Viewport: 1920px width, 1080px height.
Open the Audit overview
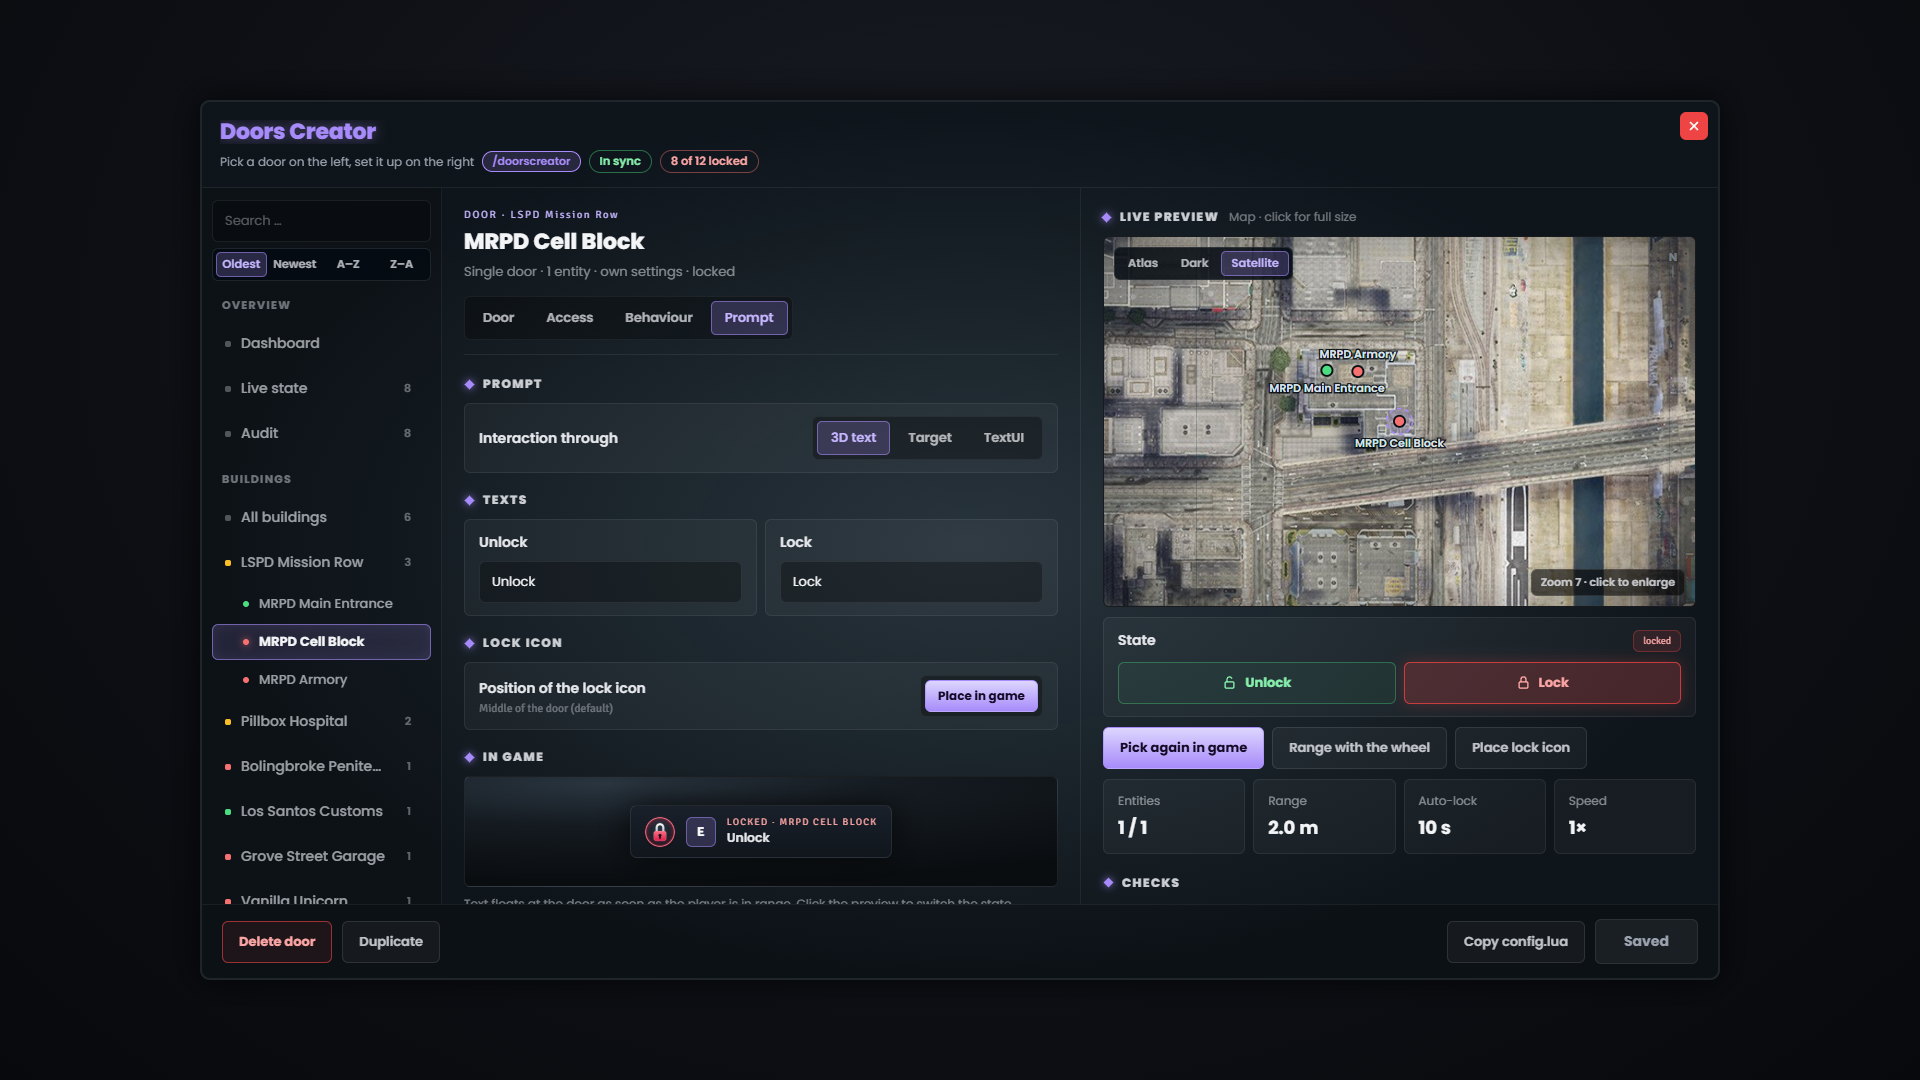click(x=321, y=433)
